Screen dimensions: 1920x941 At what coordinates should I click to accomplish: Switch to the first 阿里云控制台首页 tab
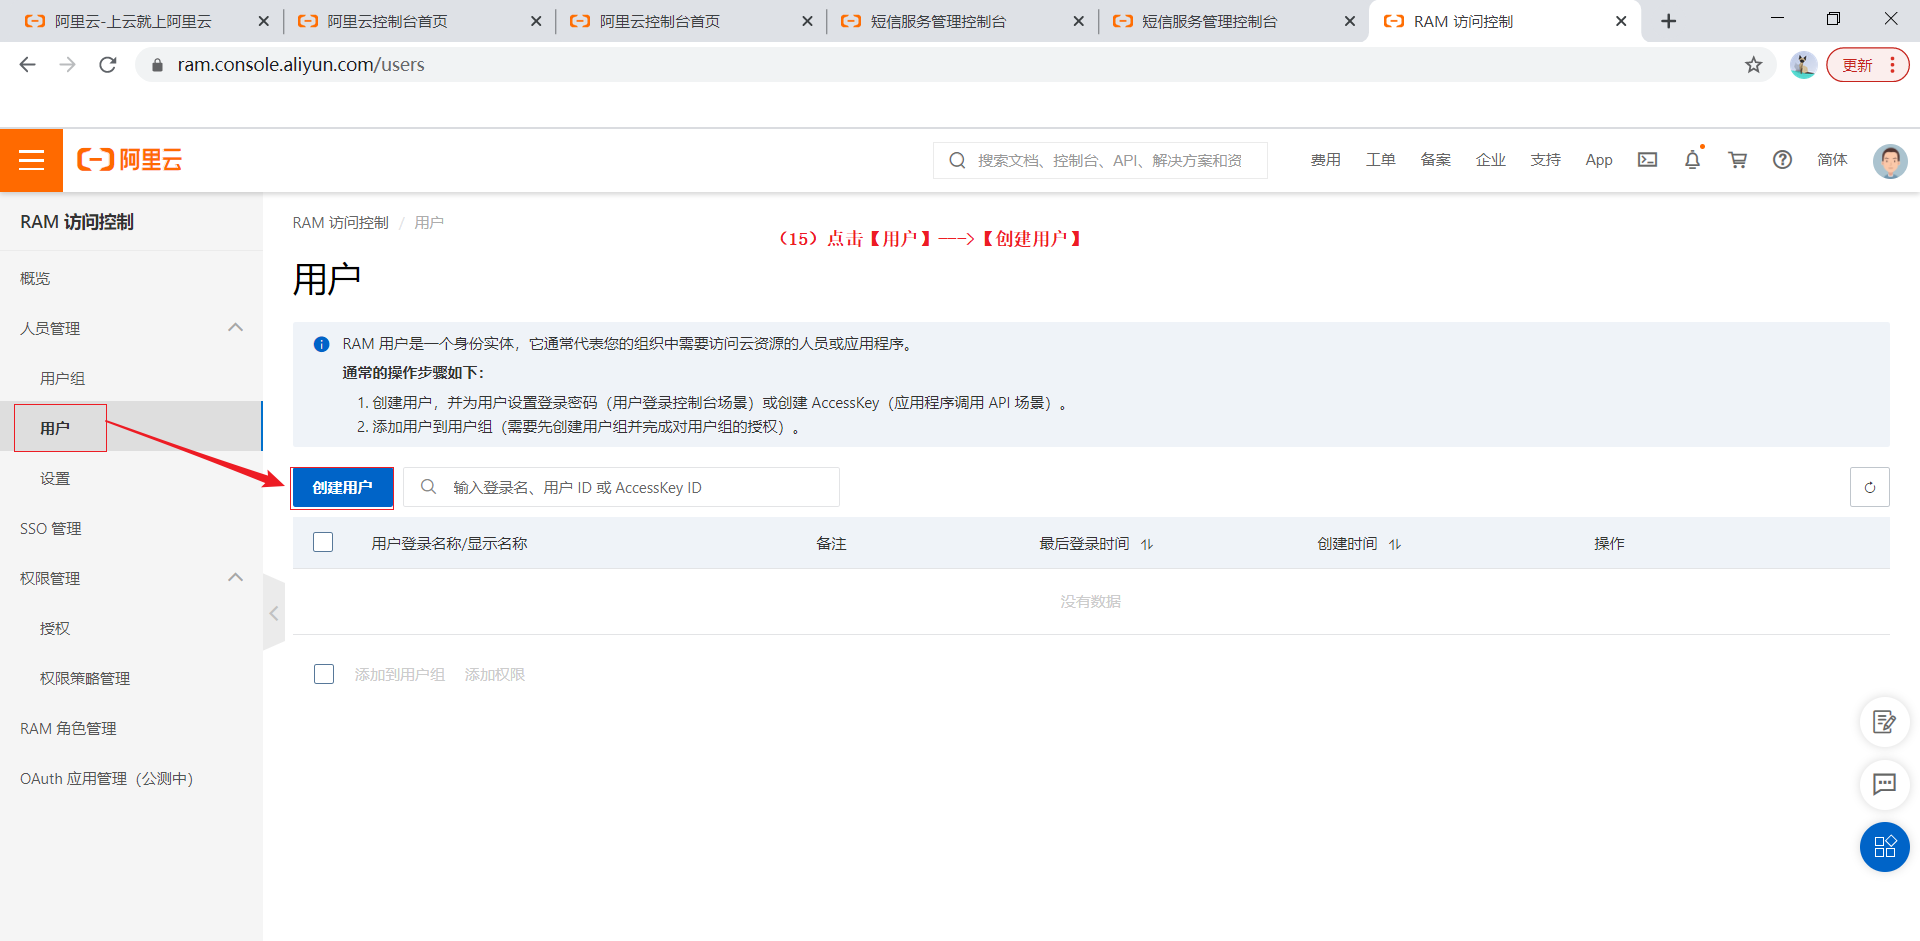point(387,21)
